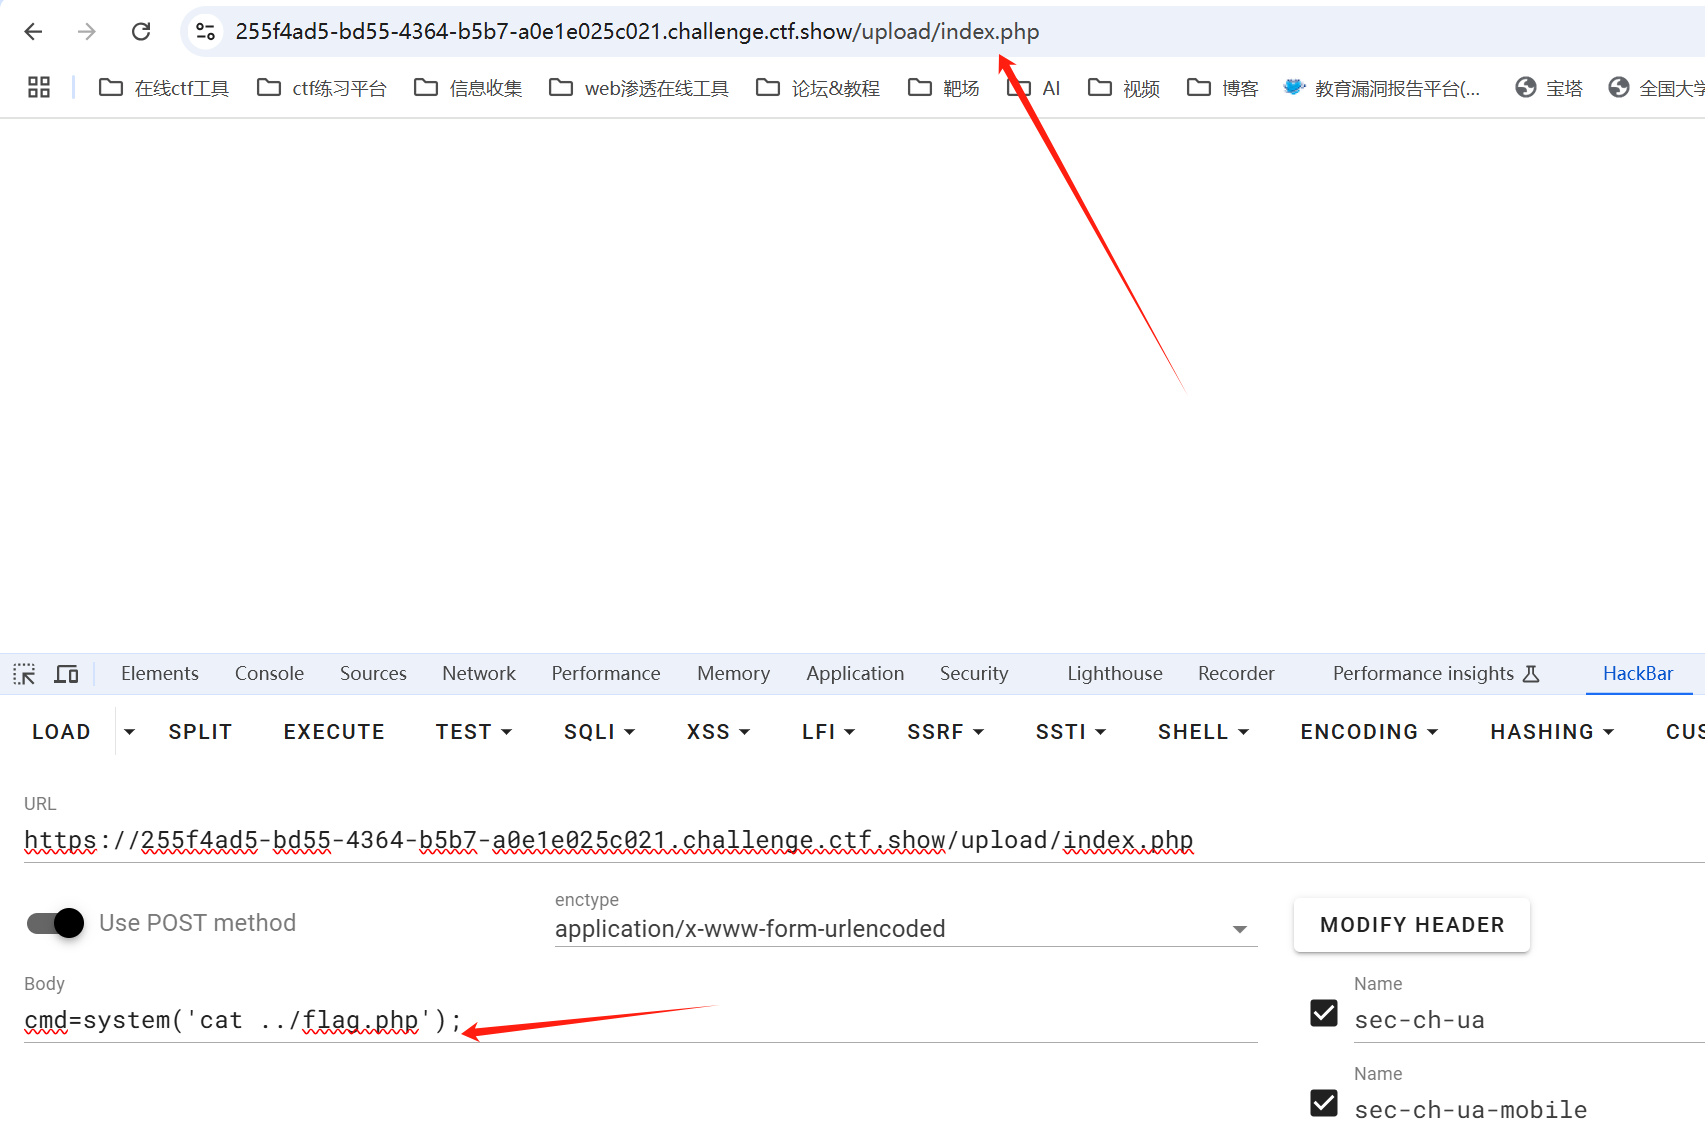Viewport: 1705px width, 1123px height.
Task: Click the browser forward arrow
Action: click(87, 32)
